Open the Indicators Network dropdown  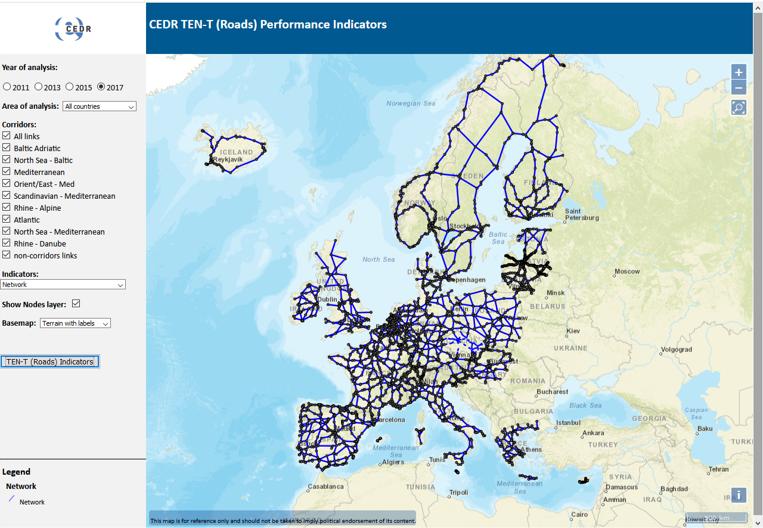[x=63, y=285]
